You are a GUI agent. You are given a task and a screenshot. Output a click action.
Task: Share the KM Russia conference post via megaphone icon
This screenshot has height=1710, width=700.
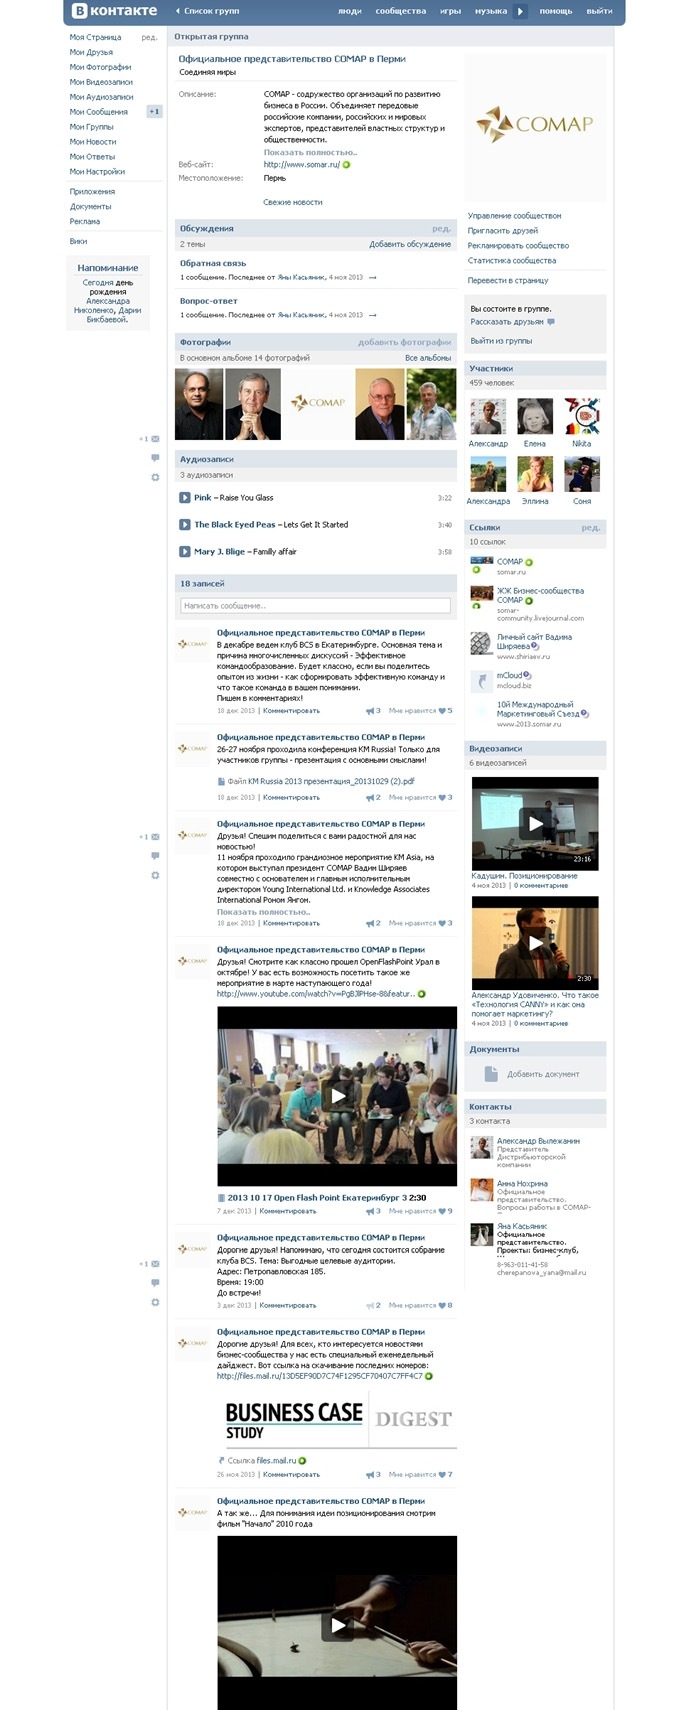click(x=372, y=797)
